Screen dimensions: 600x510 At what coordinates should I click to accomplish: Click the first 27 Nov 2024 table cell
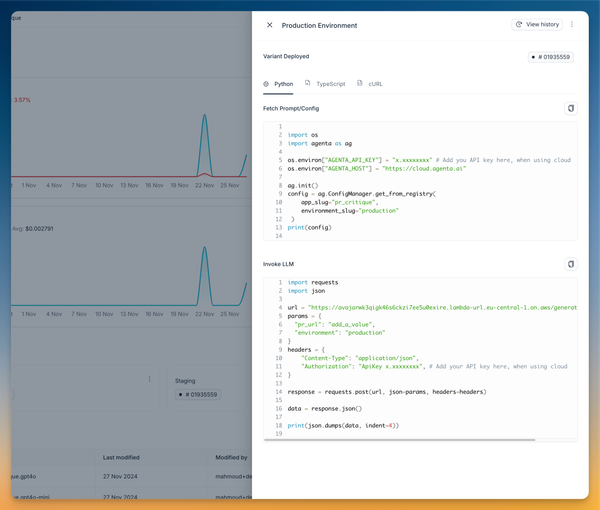pos(120,476)
